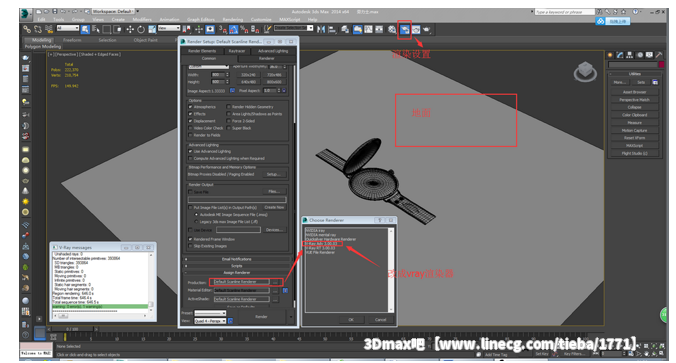Click the Save File quick access icon
Screen dimensions: 676x363
coord(55,11)
